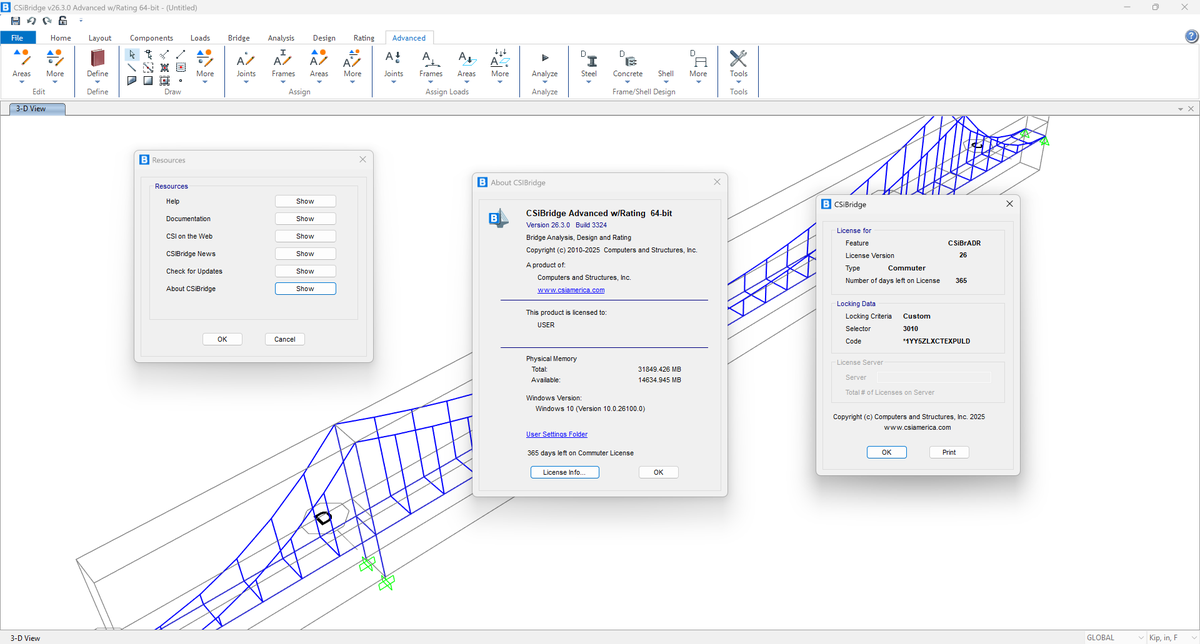
Task: Pick the Draw Frame/Cable line tool
Action: point(132,67)
